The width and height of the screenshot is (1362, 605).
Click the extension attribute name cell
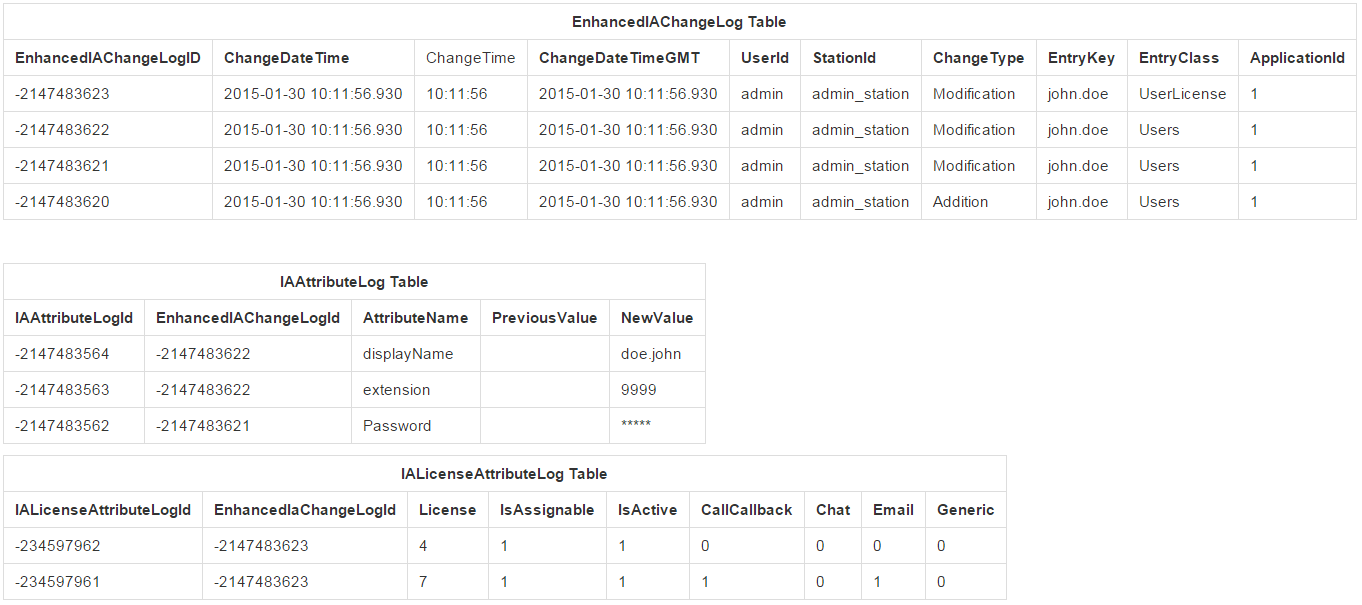tap(397, 390)
